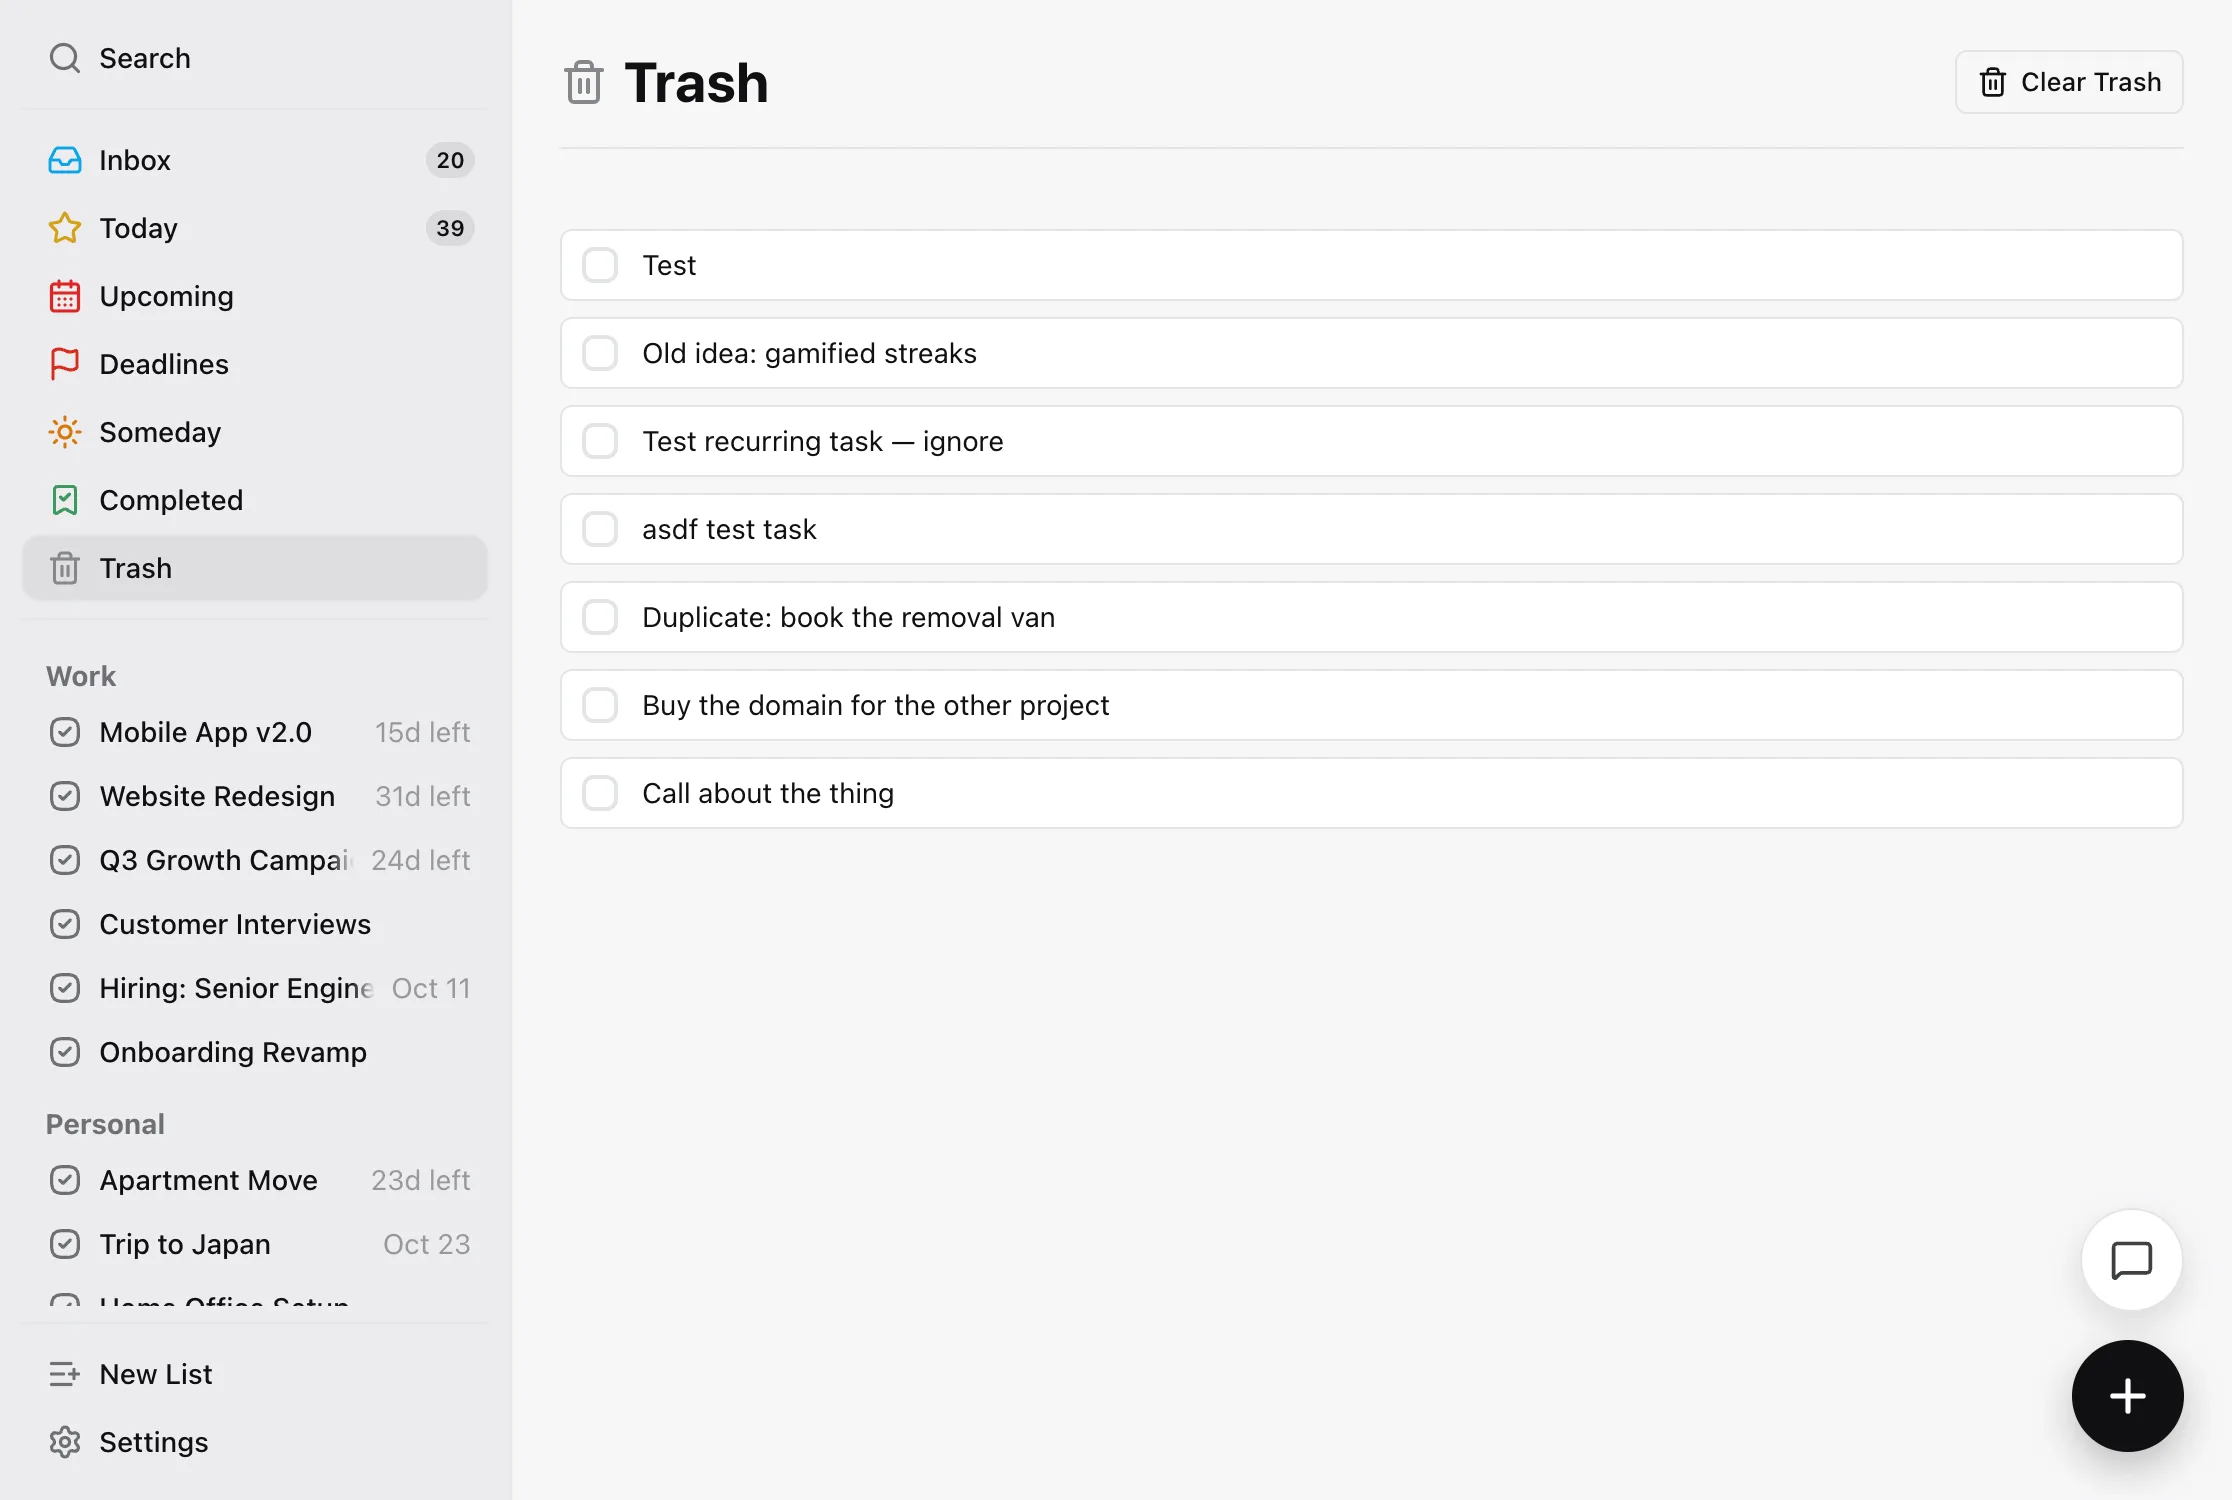Image resolution: width=2232 pixels, height=1500 pixels.
Task: Click the Settings gear icon
Action: tap(65, 1442)
